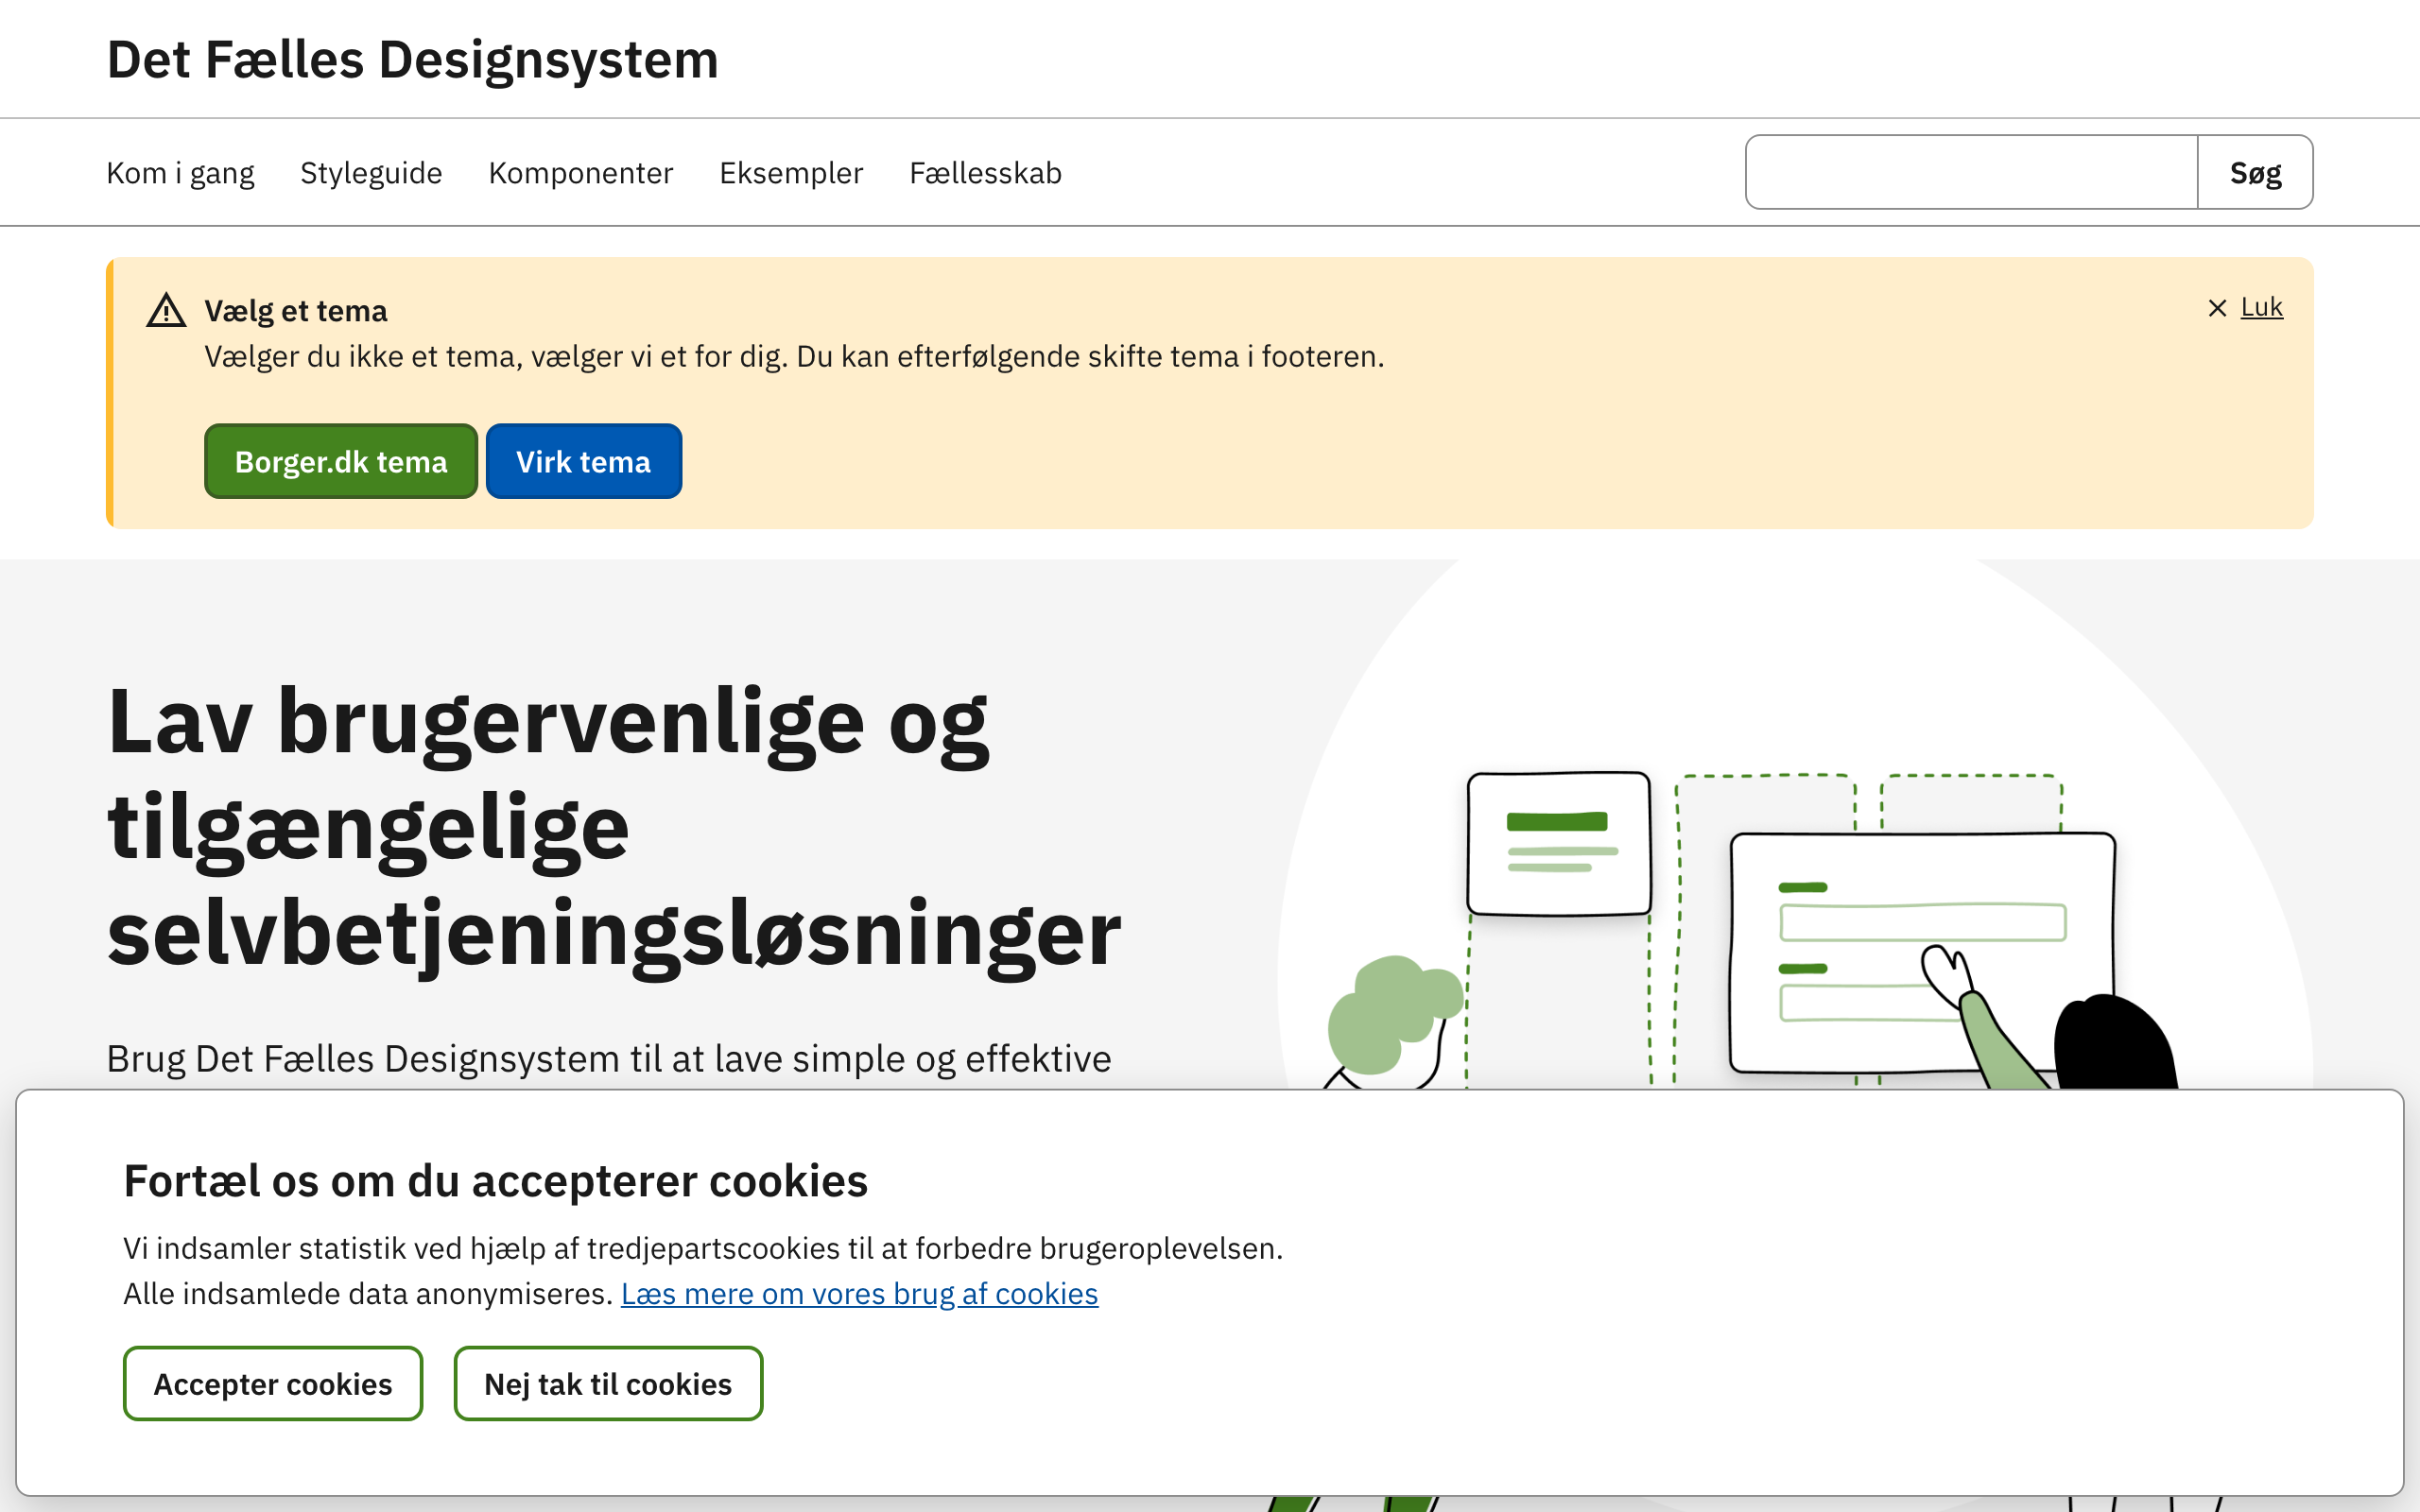This screenshot has width=2420, height=1512.
Task: Close the theme alert with Luk
Action: [2245, 307]
